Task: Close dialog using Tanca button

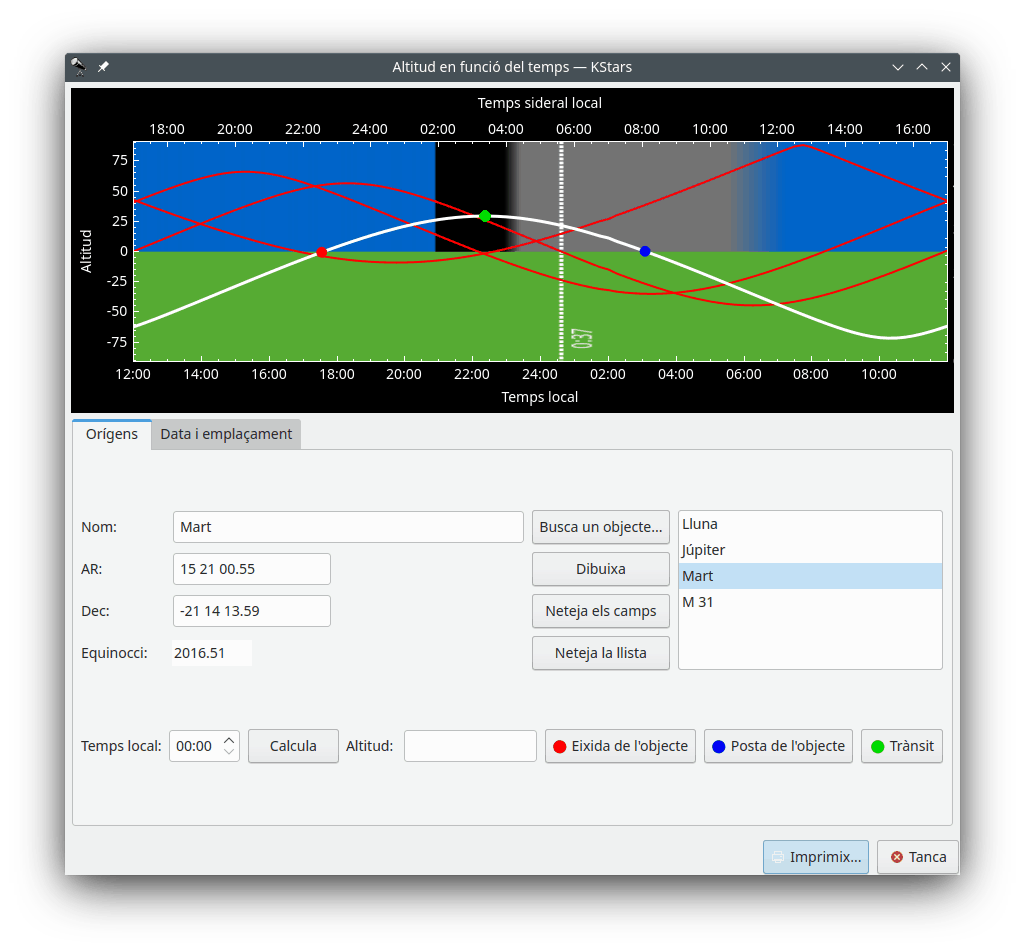Action: pos(917,857)
